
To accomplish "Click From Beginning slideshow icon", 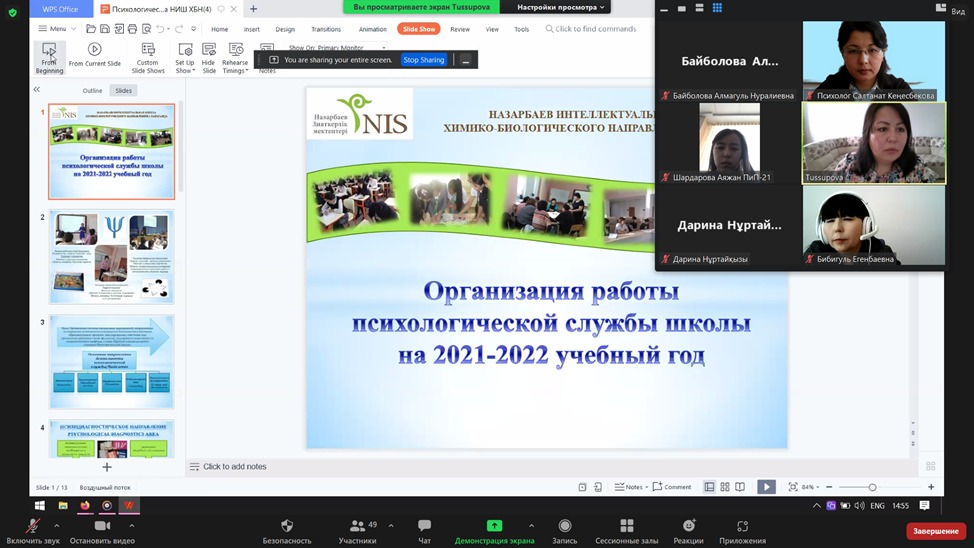I will click(49, 50).
